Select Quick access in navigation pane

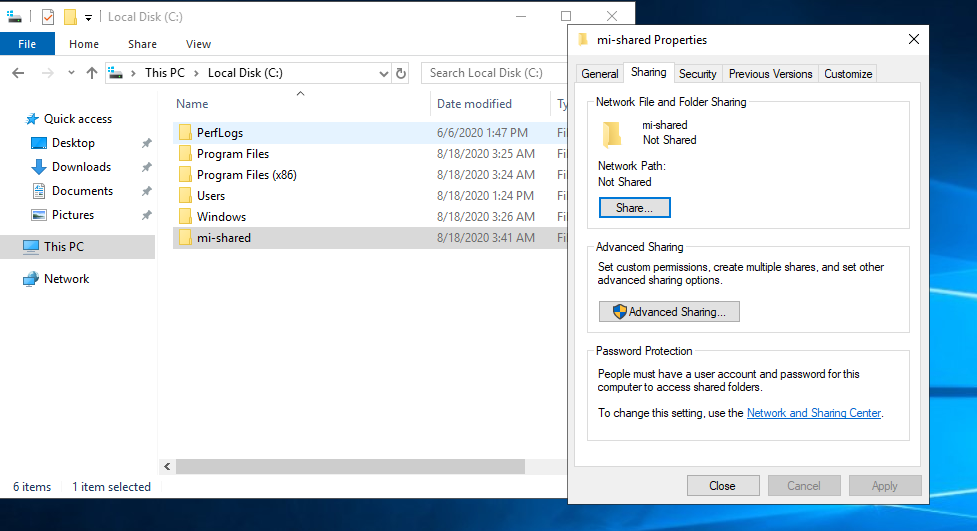point(78,118)
